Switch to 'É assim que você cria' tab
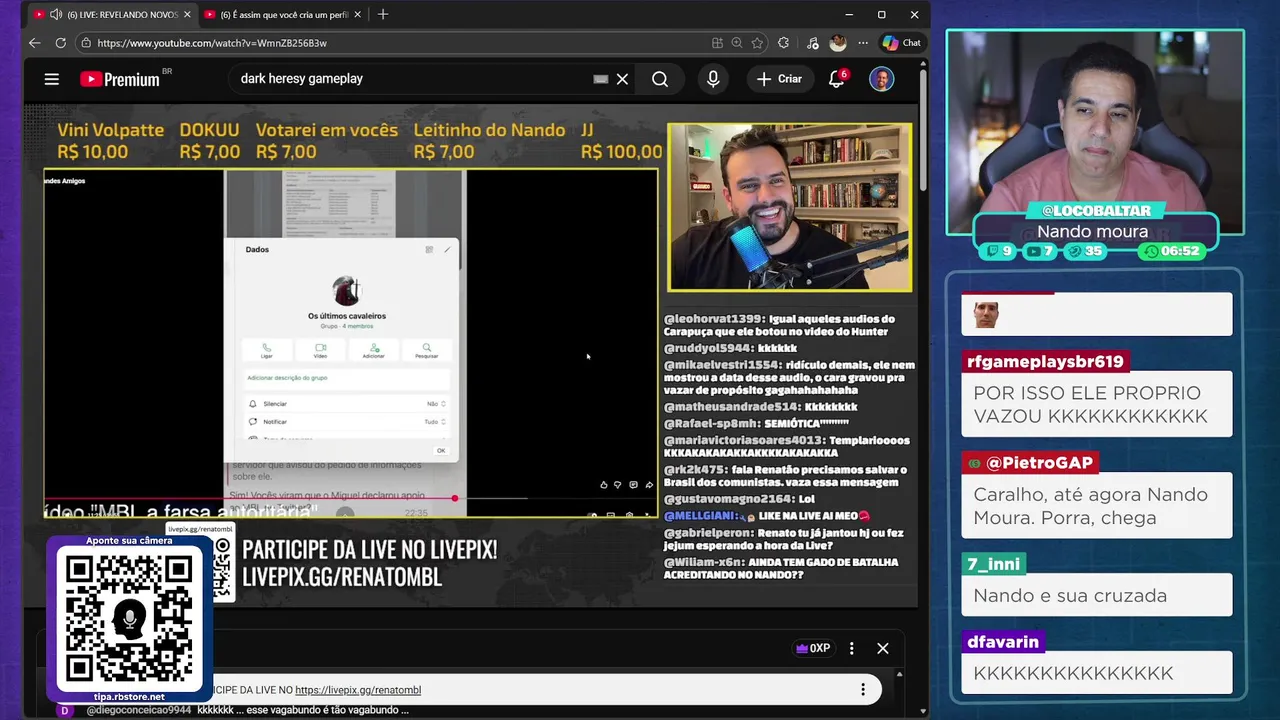The height and width of the screenshot is (720, 1280). click(x=283, y=14)
